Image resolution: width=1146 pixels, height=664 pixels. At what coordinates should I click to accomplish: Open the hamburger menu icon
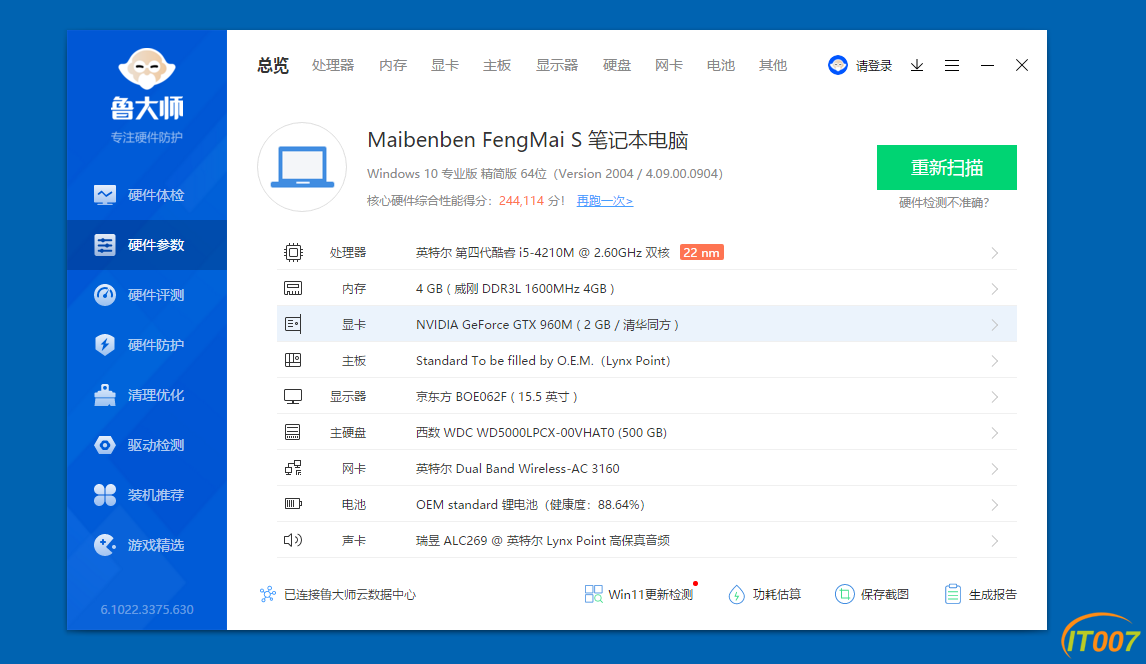pyautogui.click(x=952, y=66)
